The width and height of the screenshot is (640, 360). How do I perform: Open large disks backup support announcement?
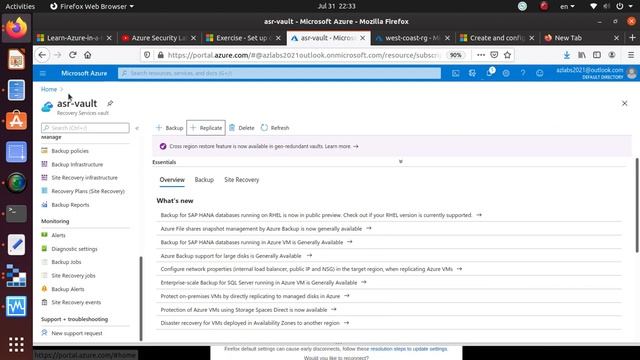(x=236, y=256)
